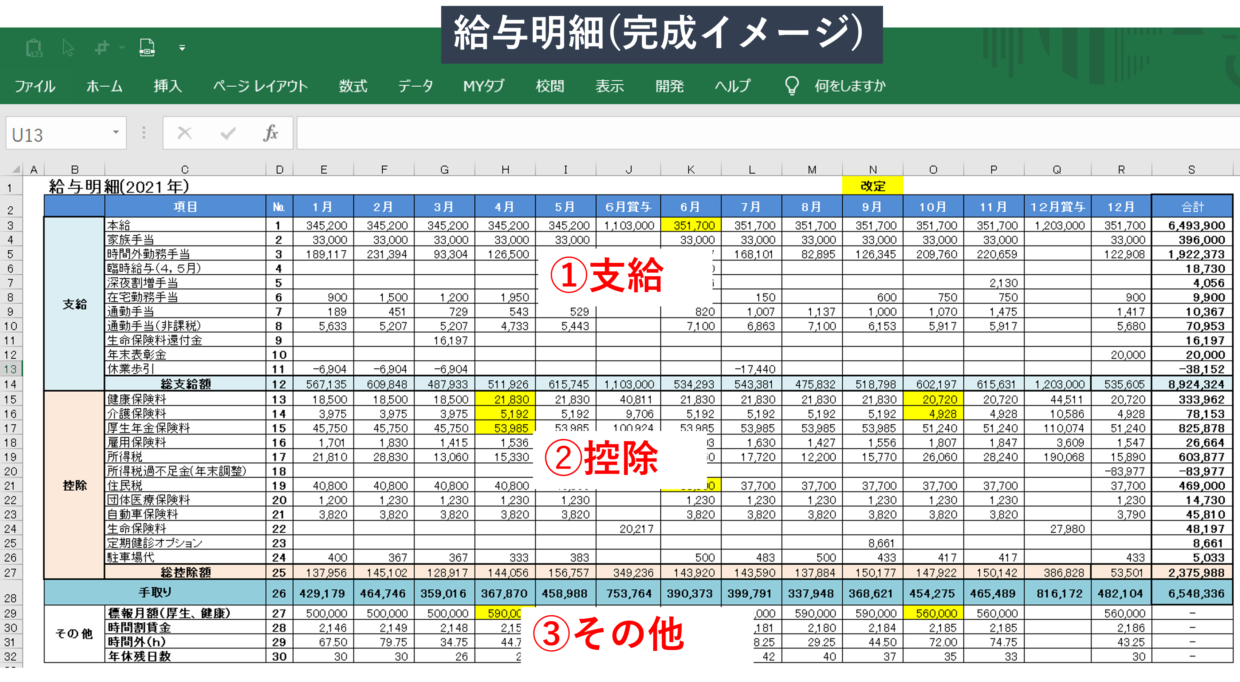Viewport: 1240px width, 682px height.
Task: Open Customize Quick Access Toolbar dropdown
Action: coord(182,47)
